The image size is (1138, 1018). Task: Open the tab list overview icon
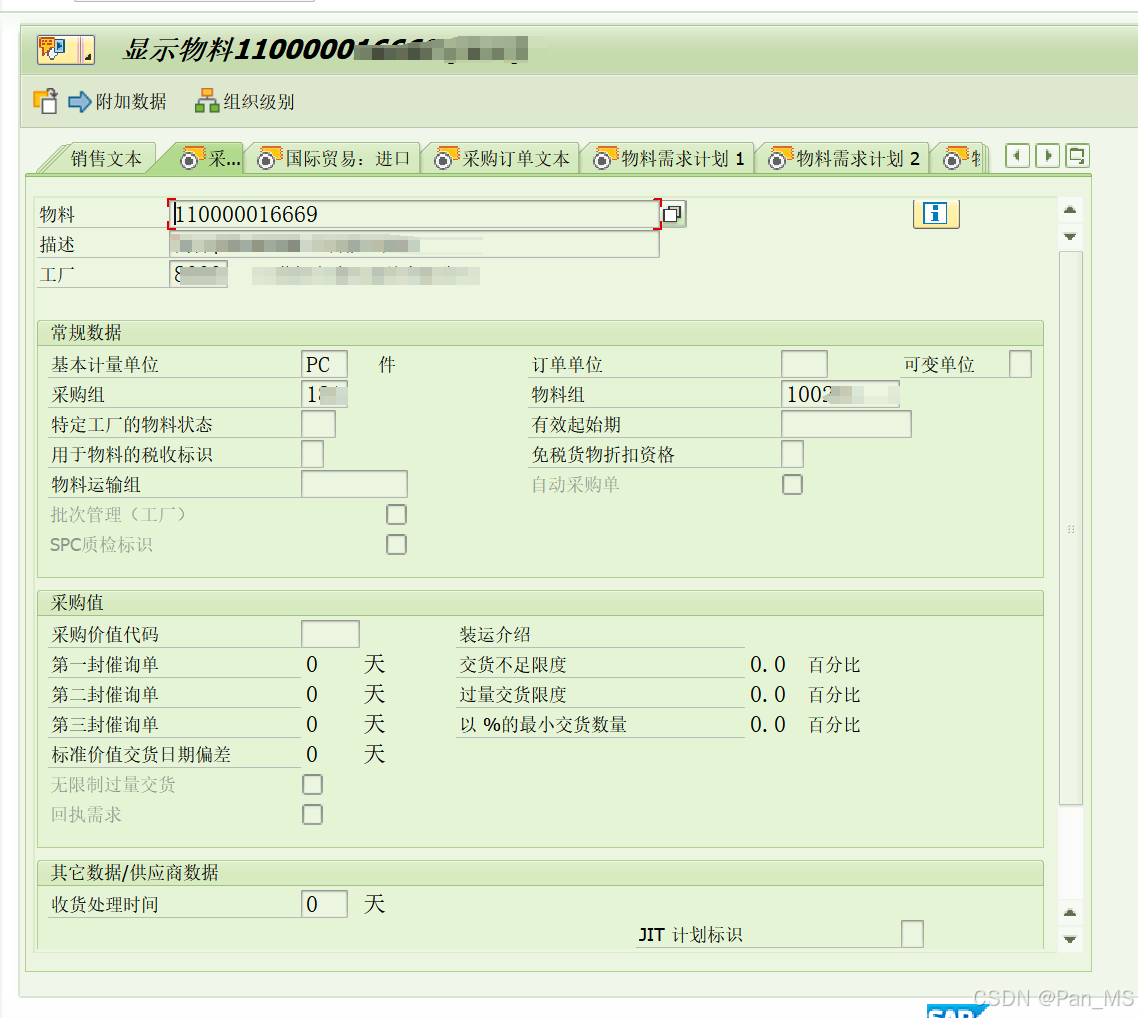[1077, 156]
